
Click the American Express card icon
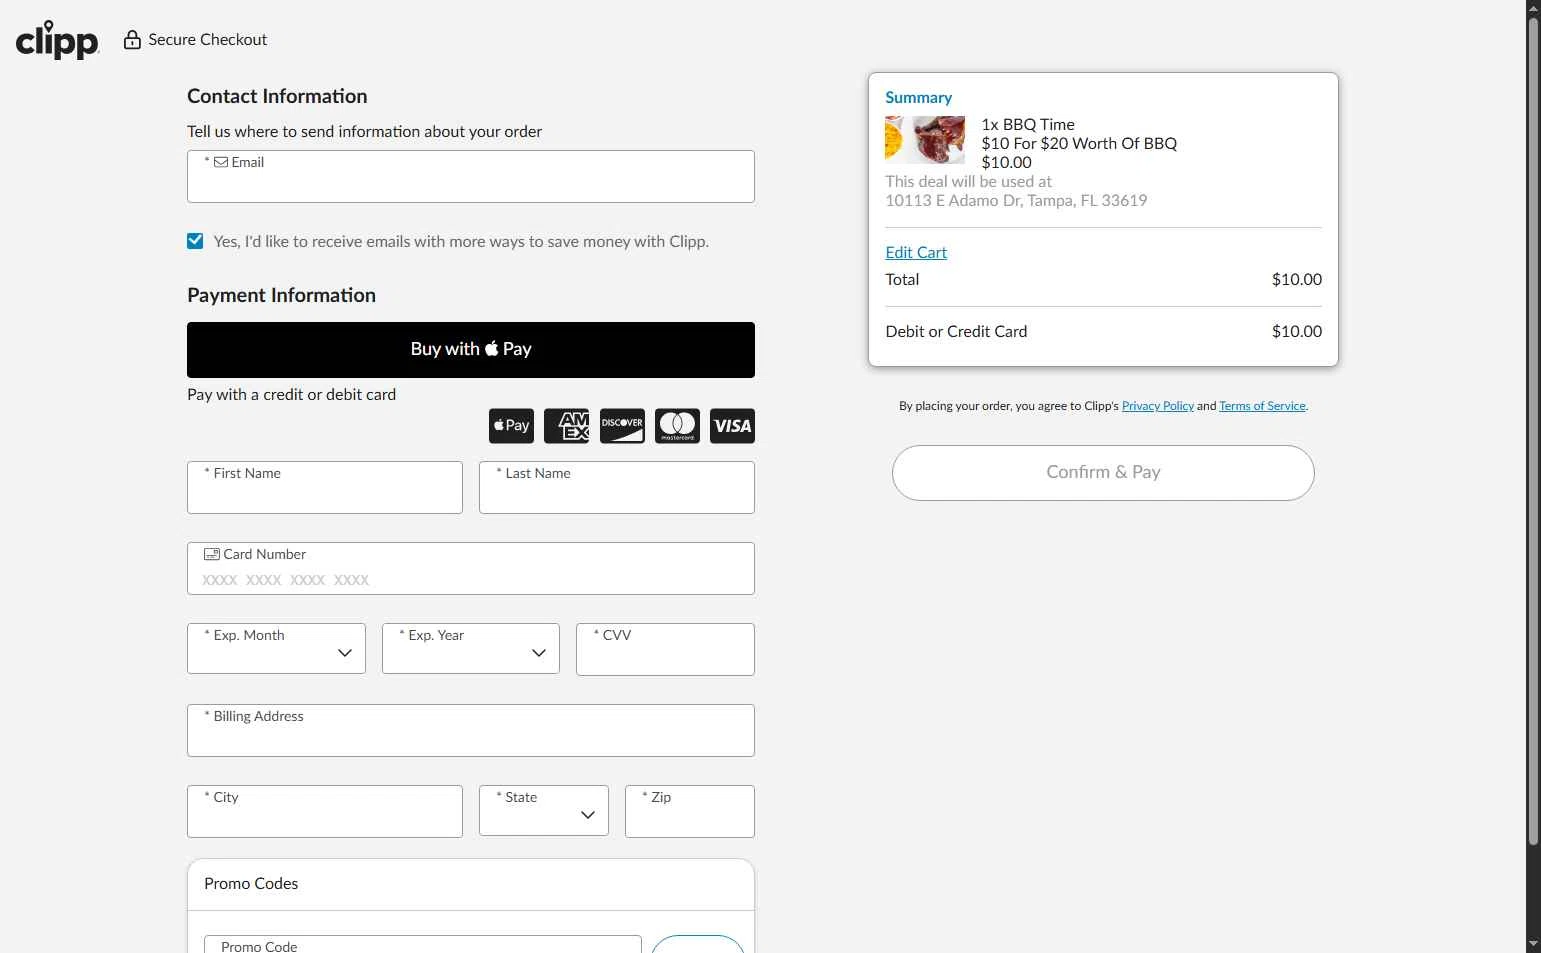[566, 426]
